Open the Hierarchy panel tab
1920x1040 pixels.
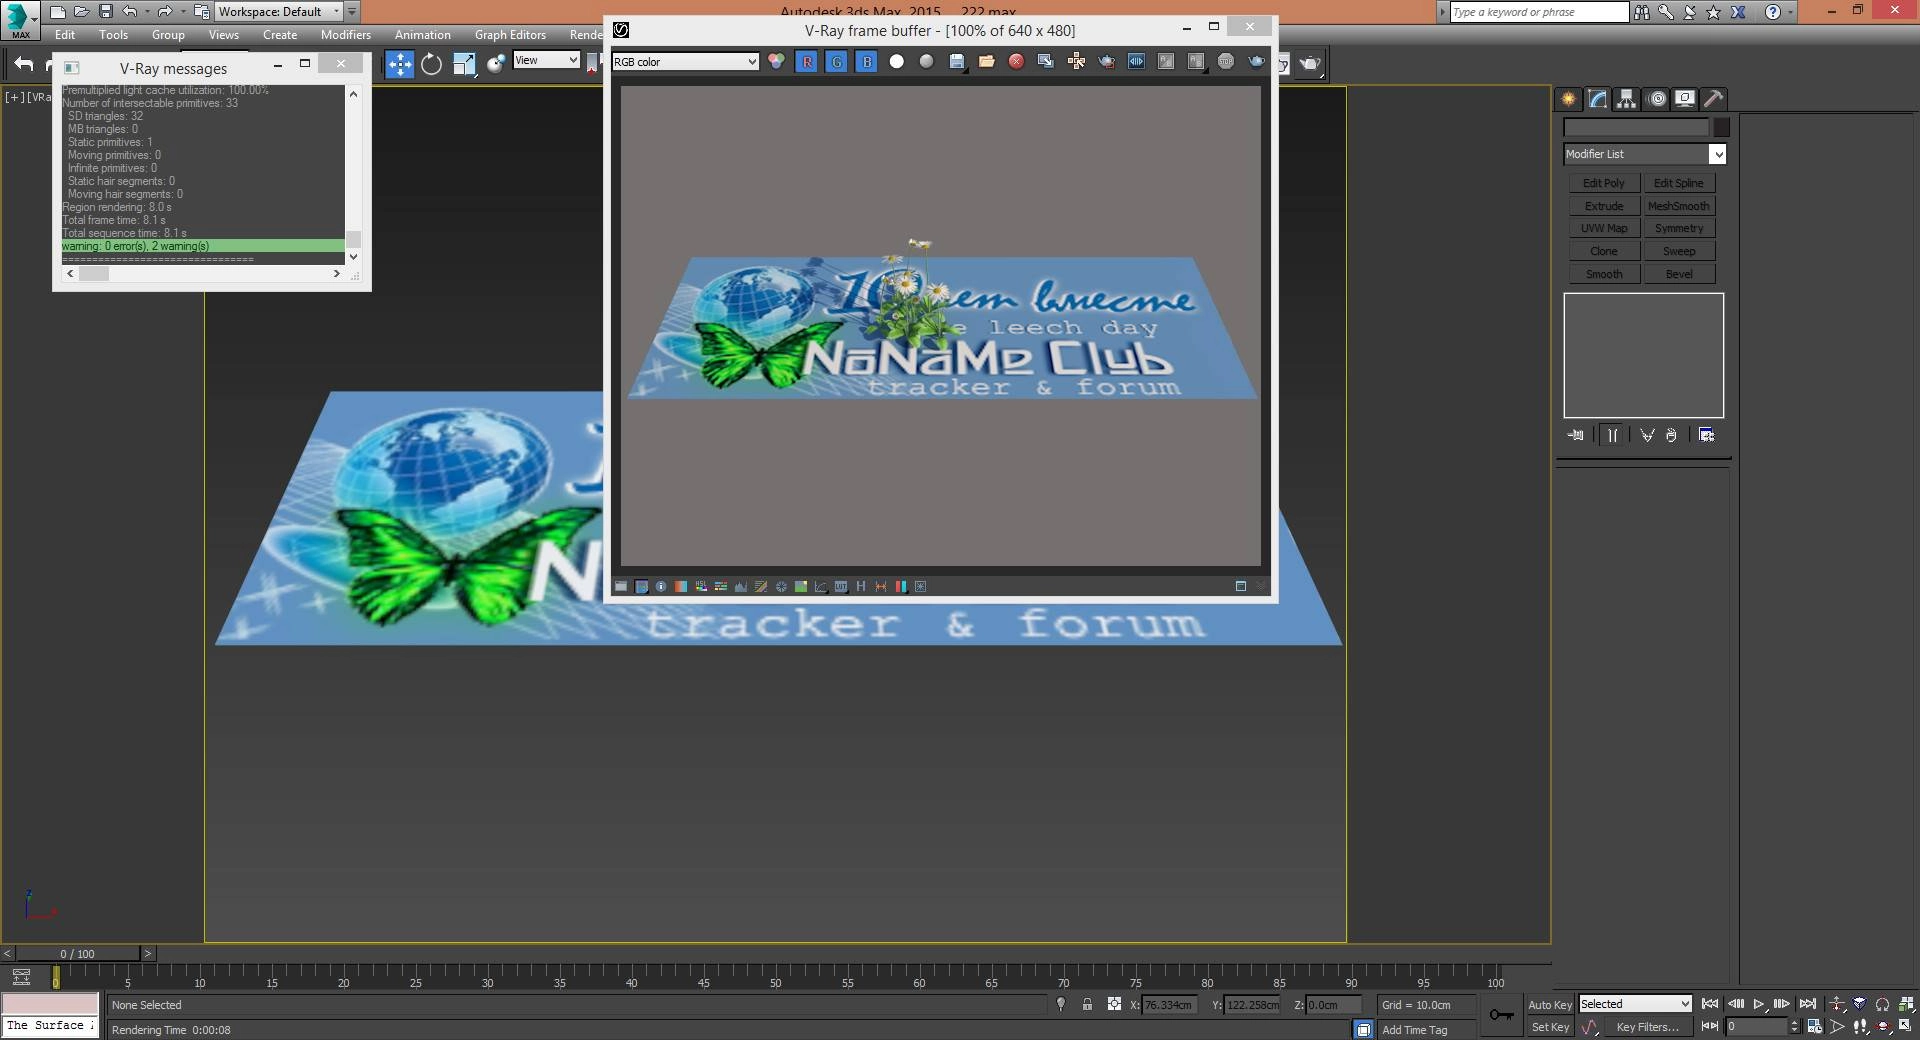tap(1626, 99)
